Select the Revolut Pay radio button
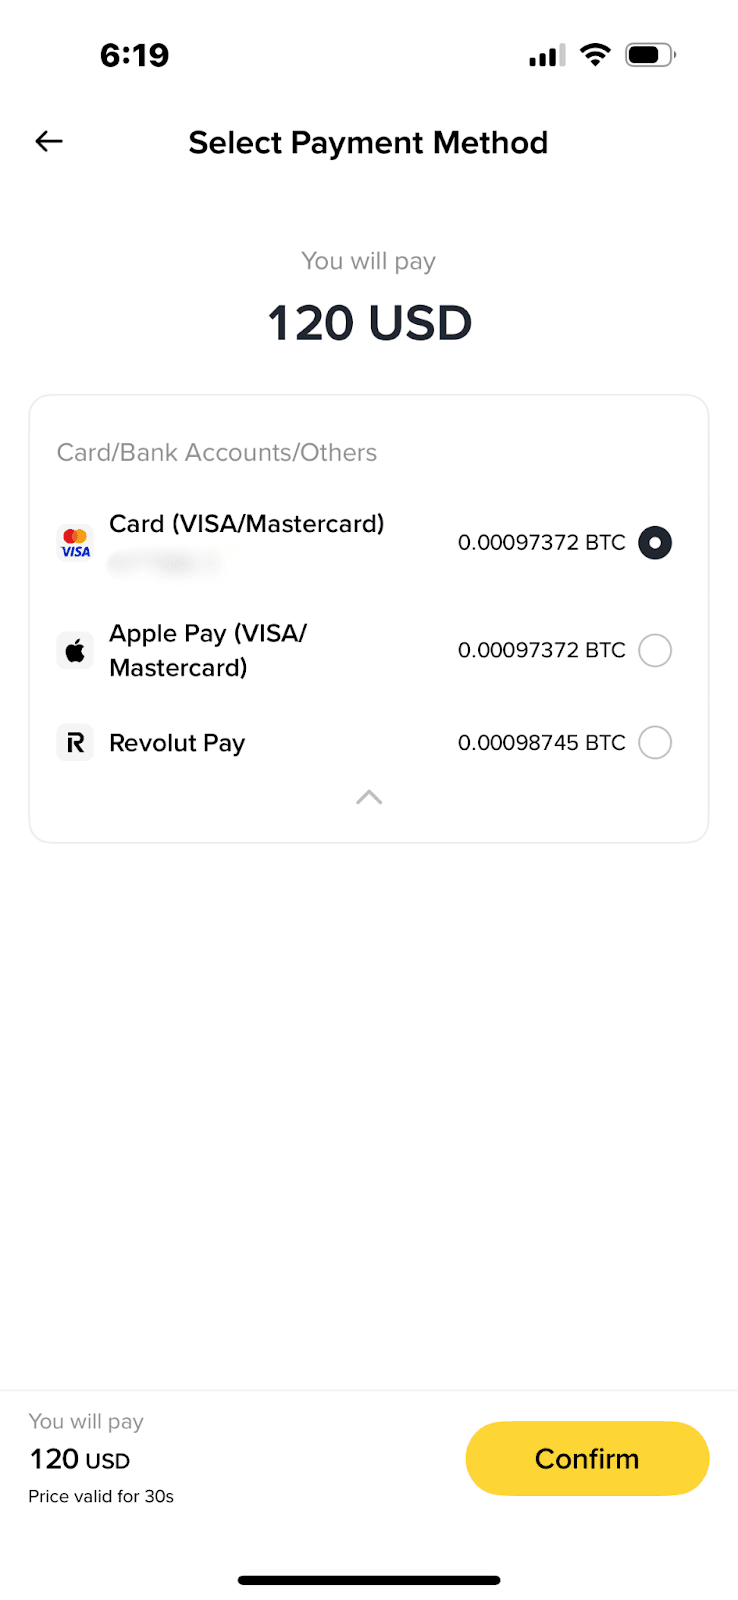This screenshot has width=738, height=1600. 655,743
